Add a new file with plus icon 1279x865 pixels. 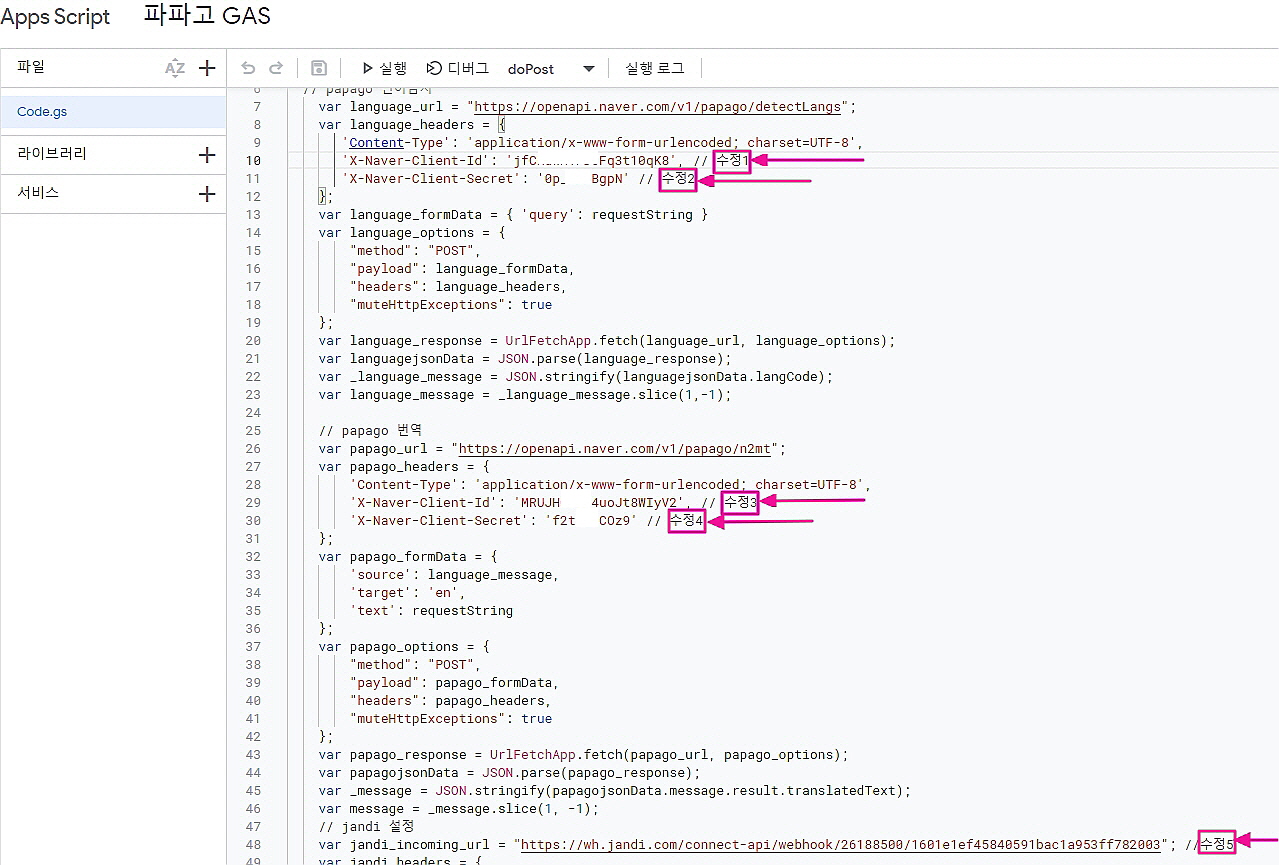coord(207,68)
